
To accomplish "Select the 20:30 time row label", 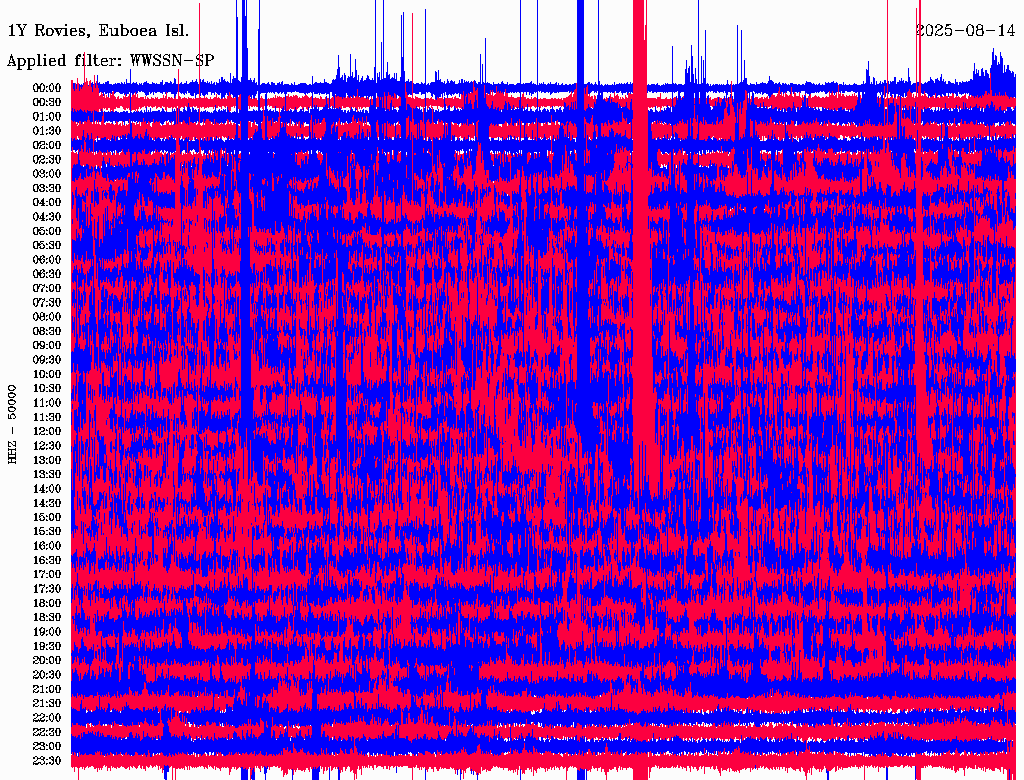I will [47, 675].
